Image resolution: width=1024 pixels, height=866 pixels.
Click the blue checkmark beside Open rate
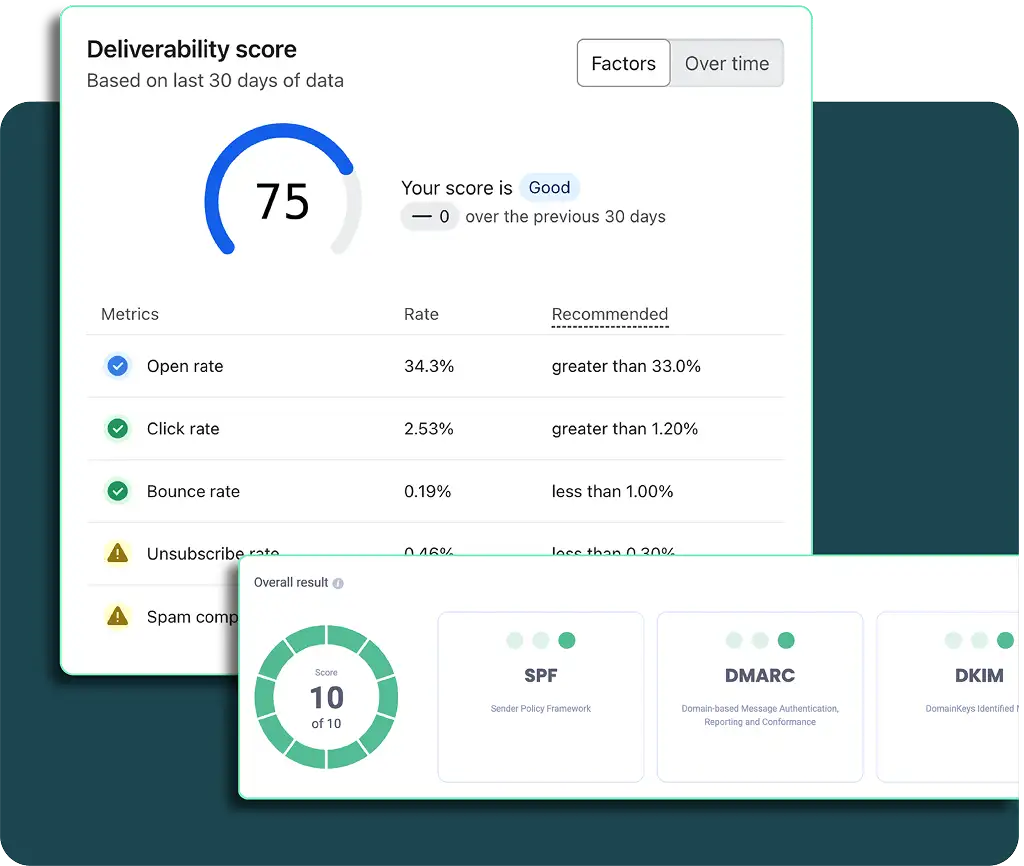[x=118, y=366]
